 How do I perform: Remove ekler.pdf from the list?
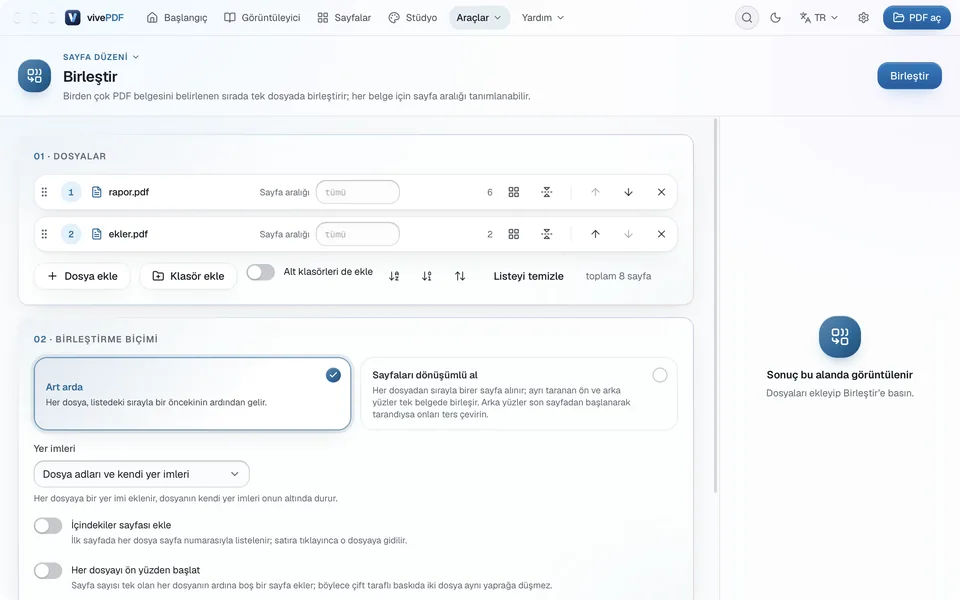click(x=661, y=234)
